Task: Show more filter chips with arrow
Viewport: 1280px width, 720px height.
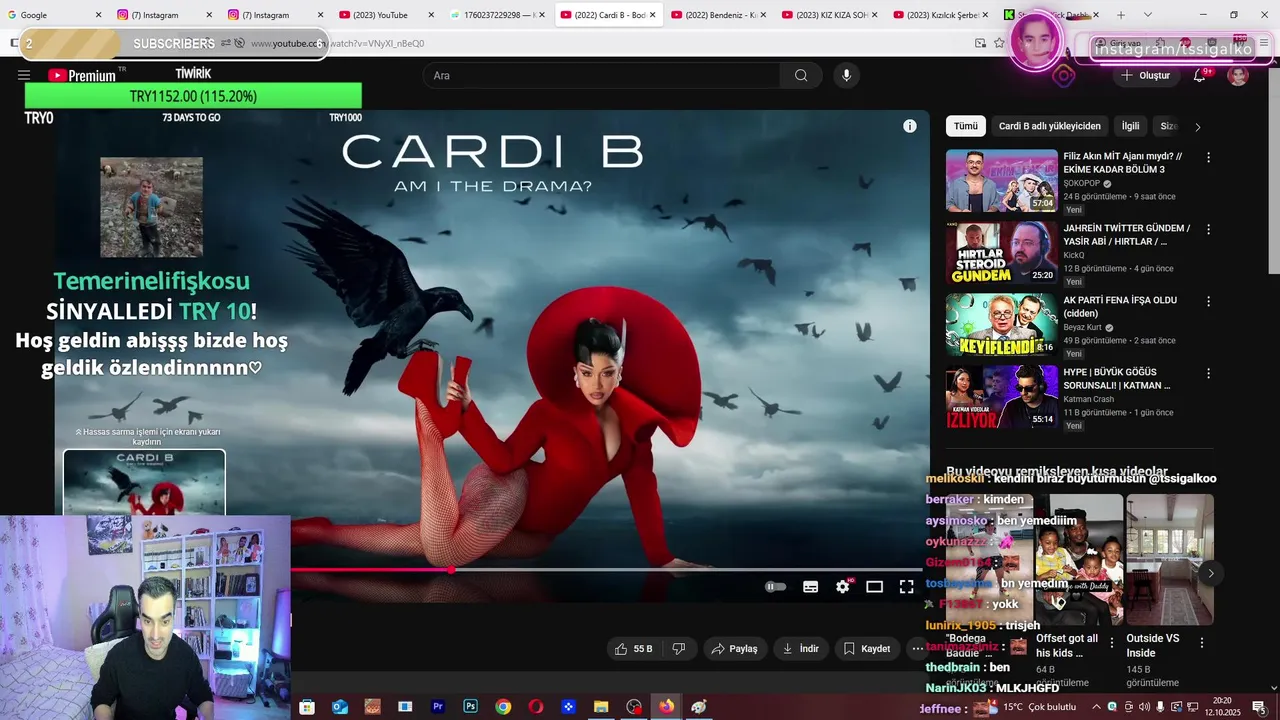Action: click(1197, 127)
